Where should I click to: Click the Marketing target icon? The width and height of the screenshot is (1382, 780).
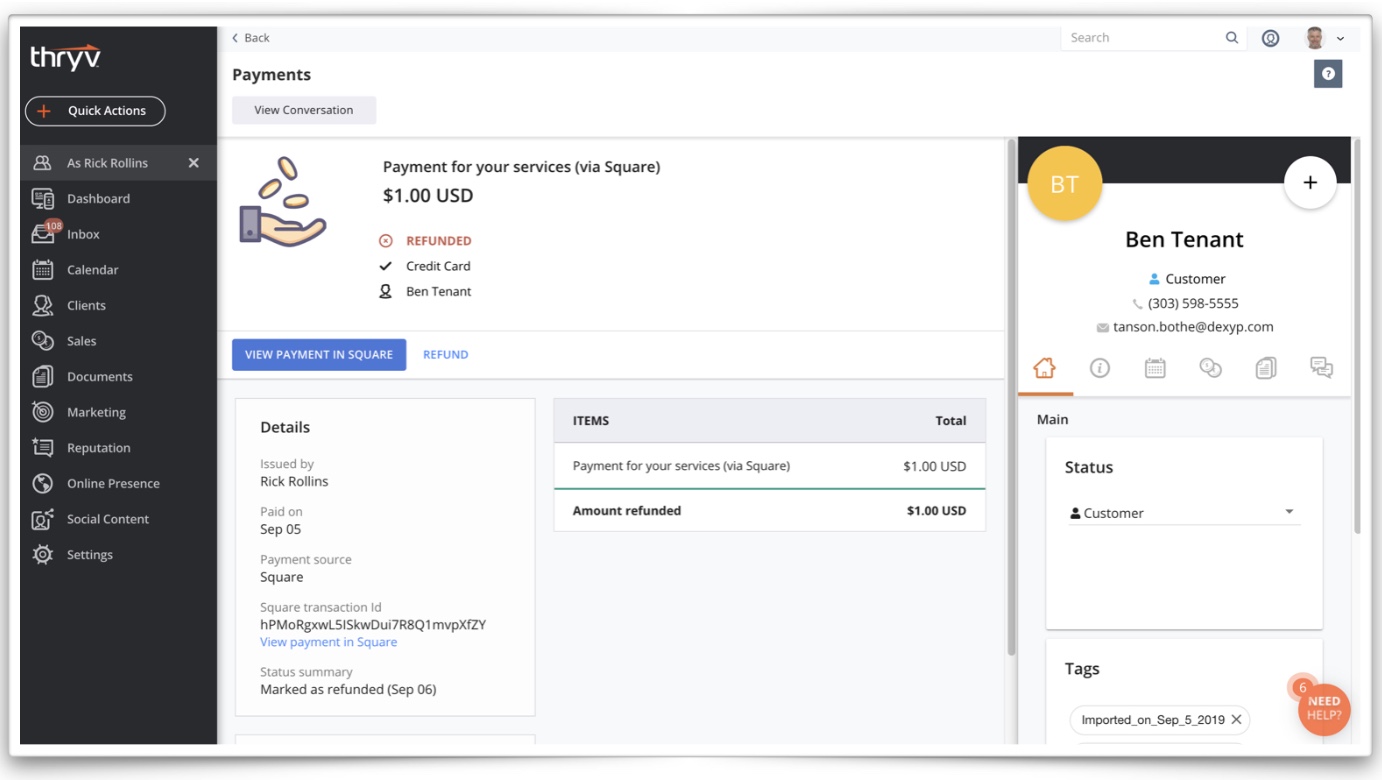tap(43, 412)
